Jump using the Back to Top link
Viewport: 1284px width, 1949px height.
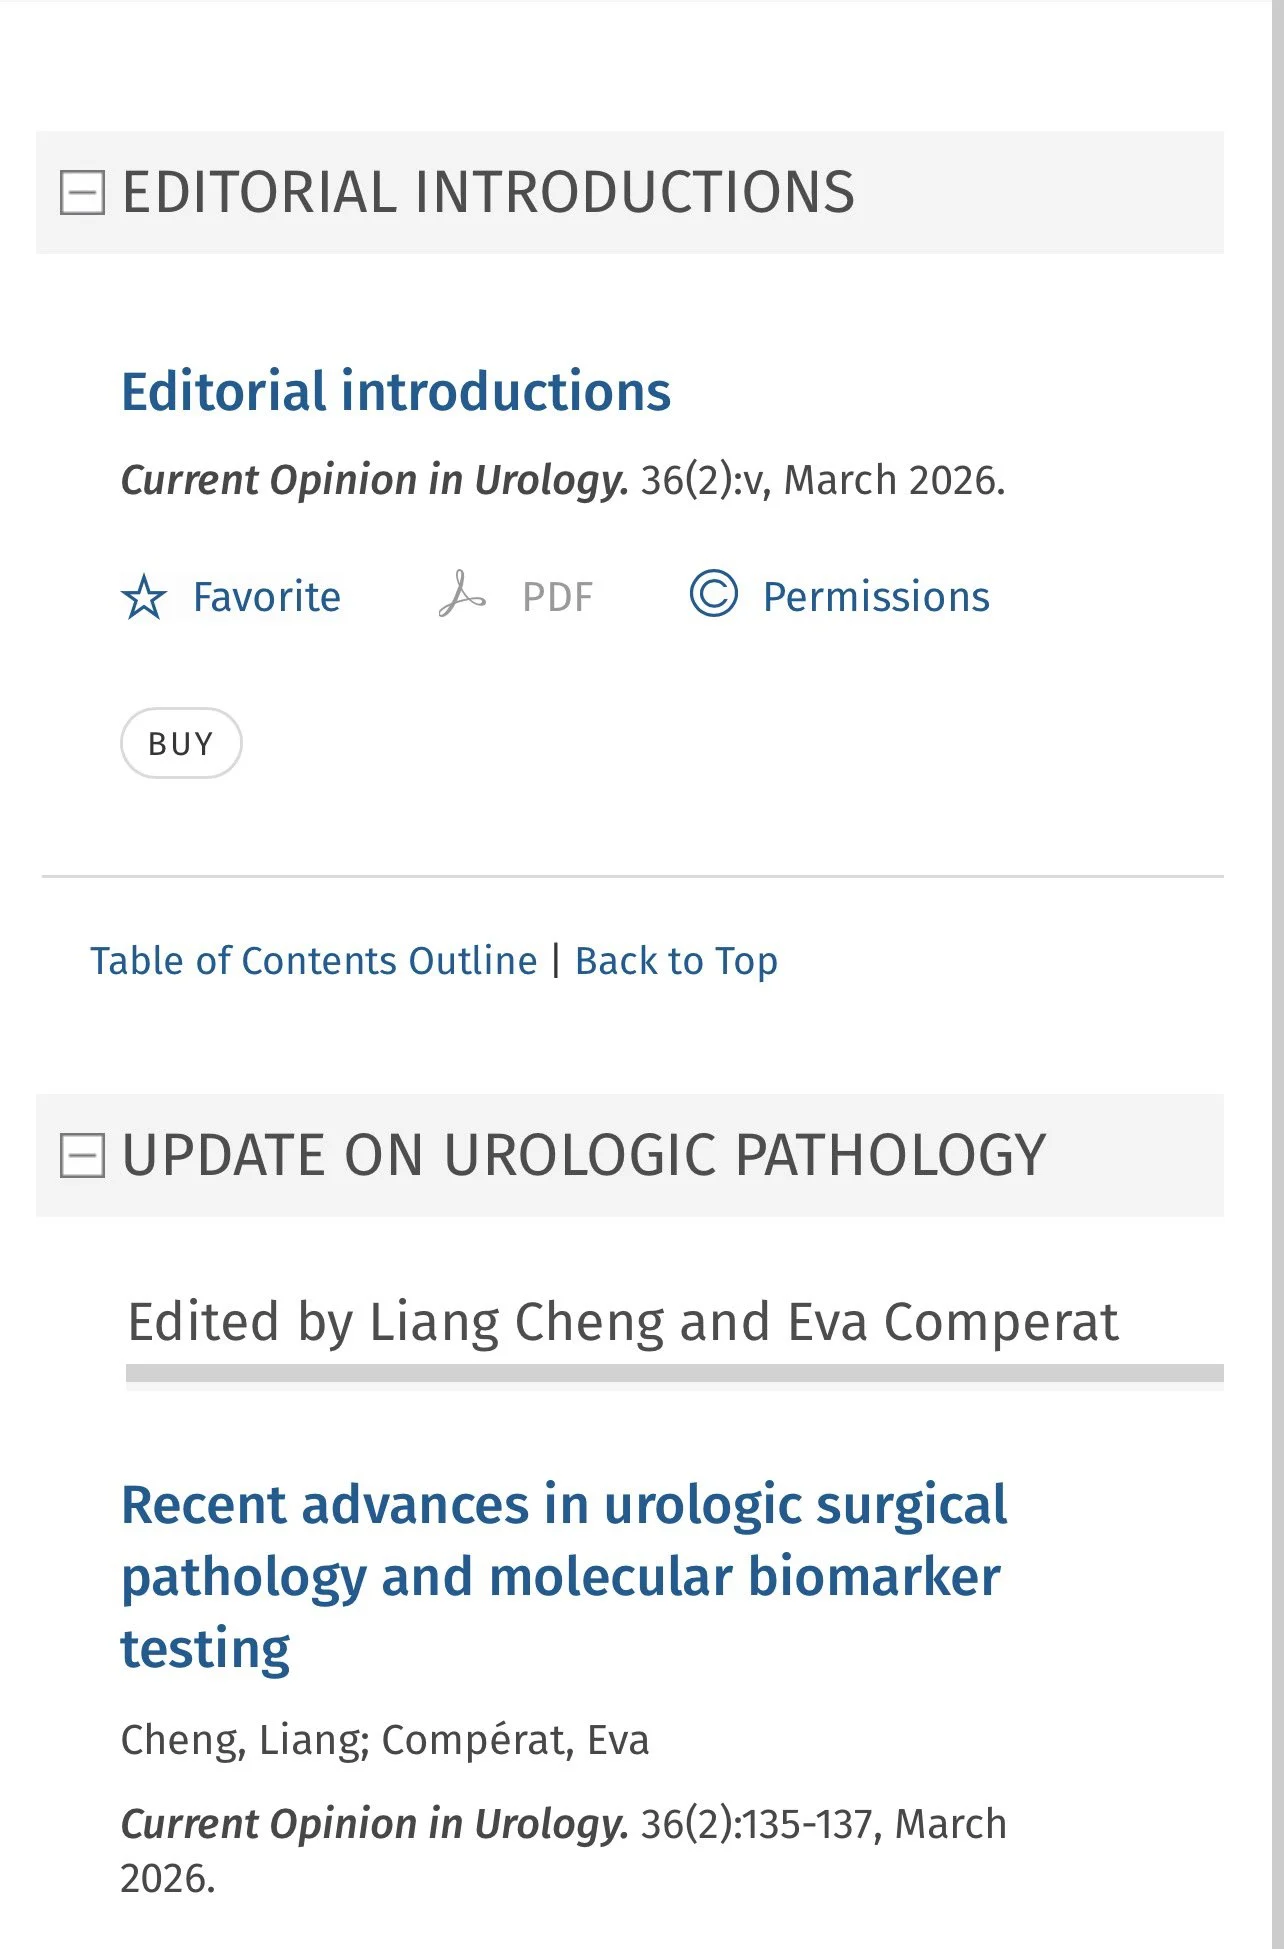[x=676, y=961]
